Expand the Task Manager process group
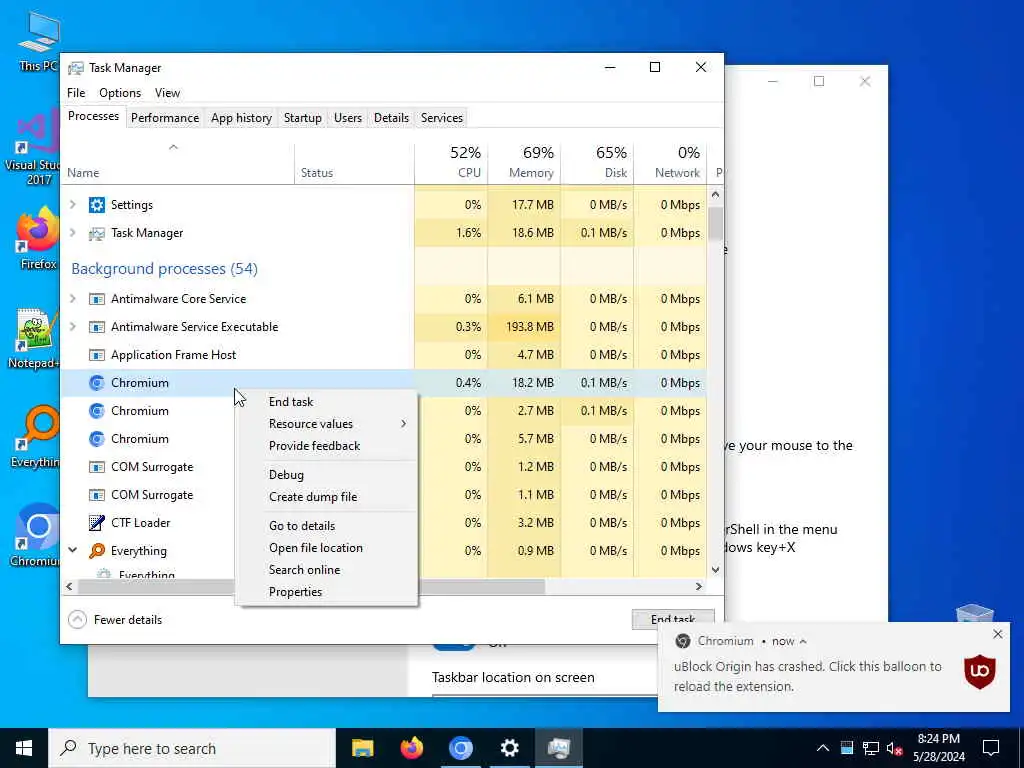 click(73, 233)
